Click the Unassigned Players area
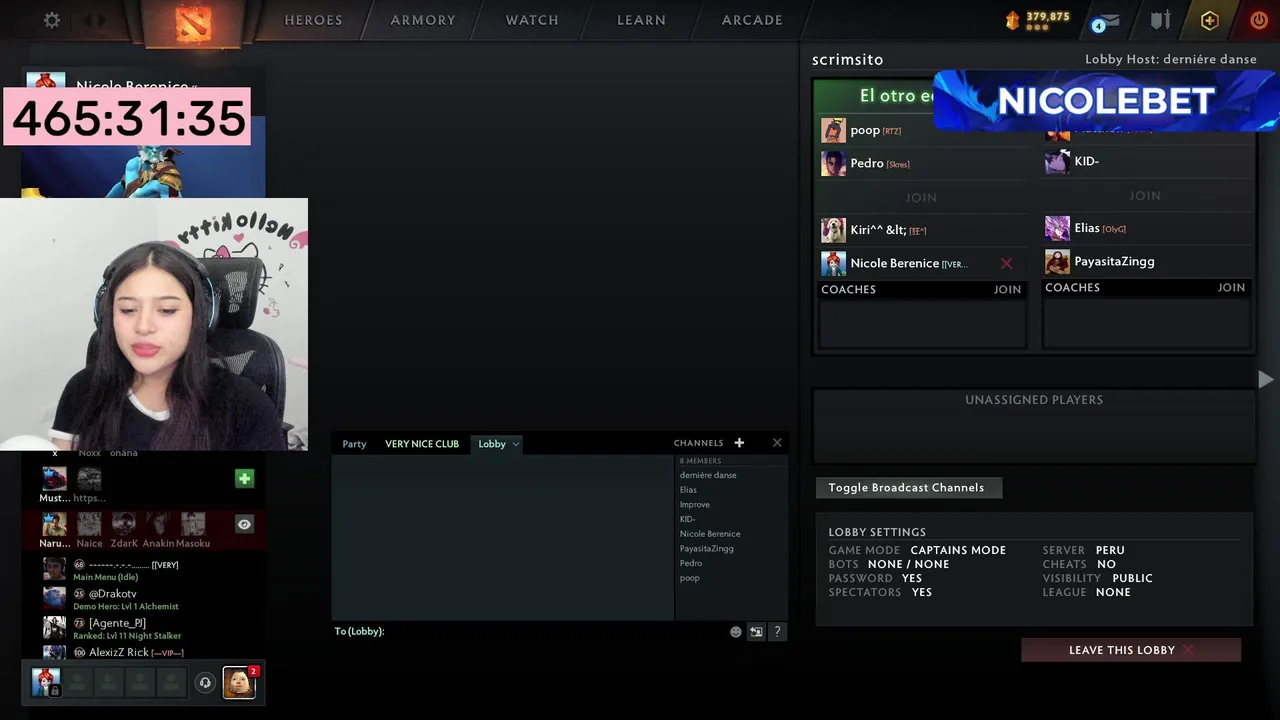 click(1034, 425)
